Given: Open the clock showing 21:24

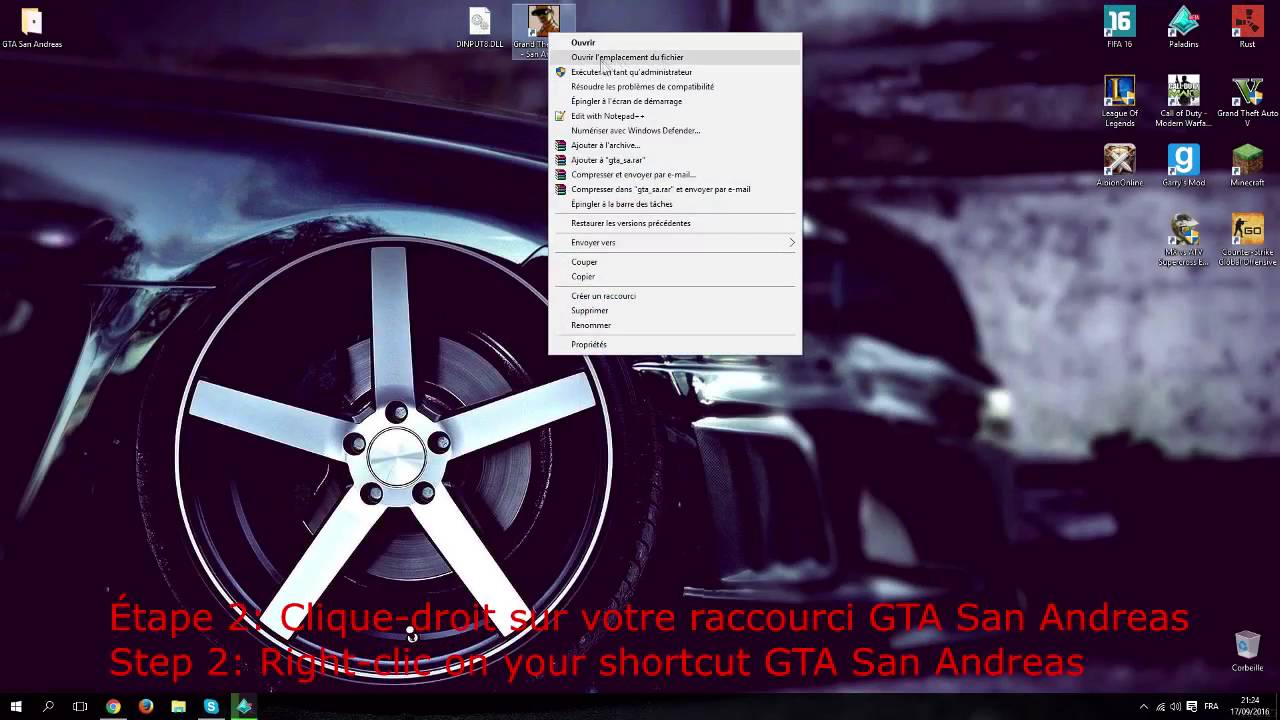Looking at the screenshot, I should coord(1250,706).
